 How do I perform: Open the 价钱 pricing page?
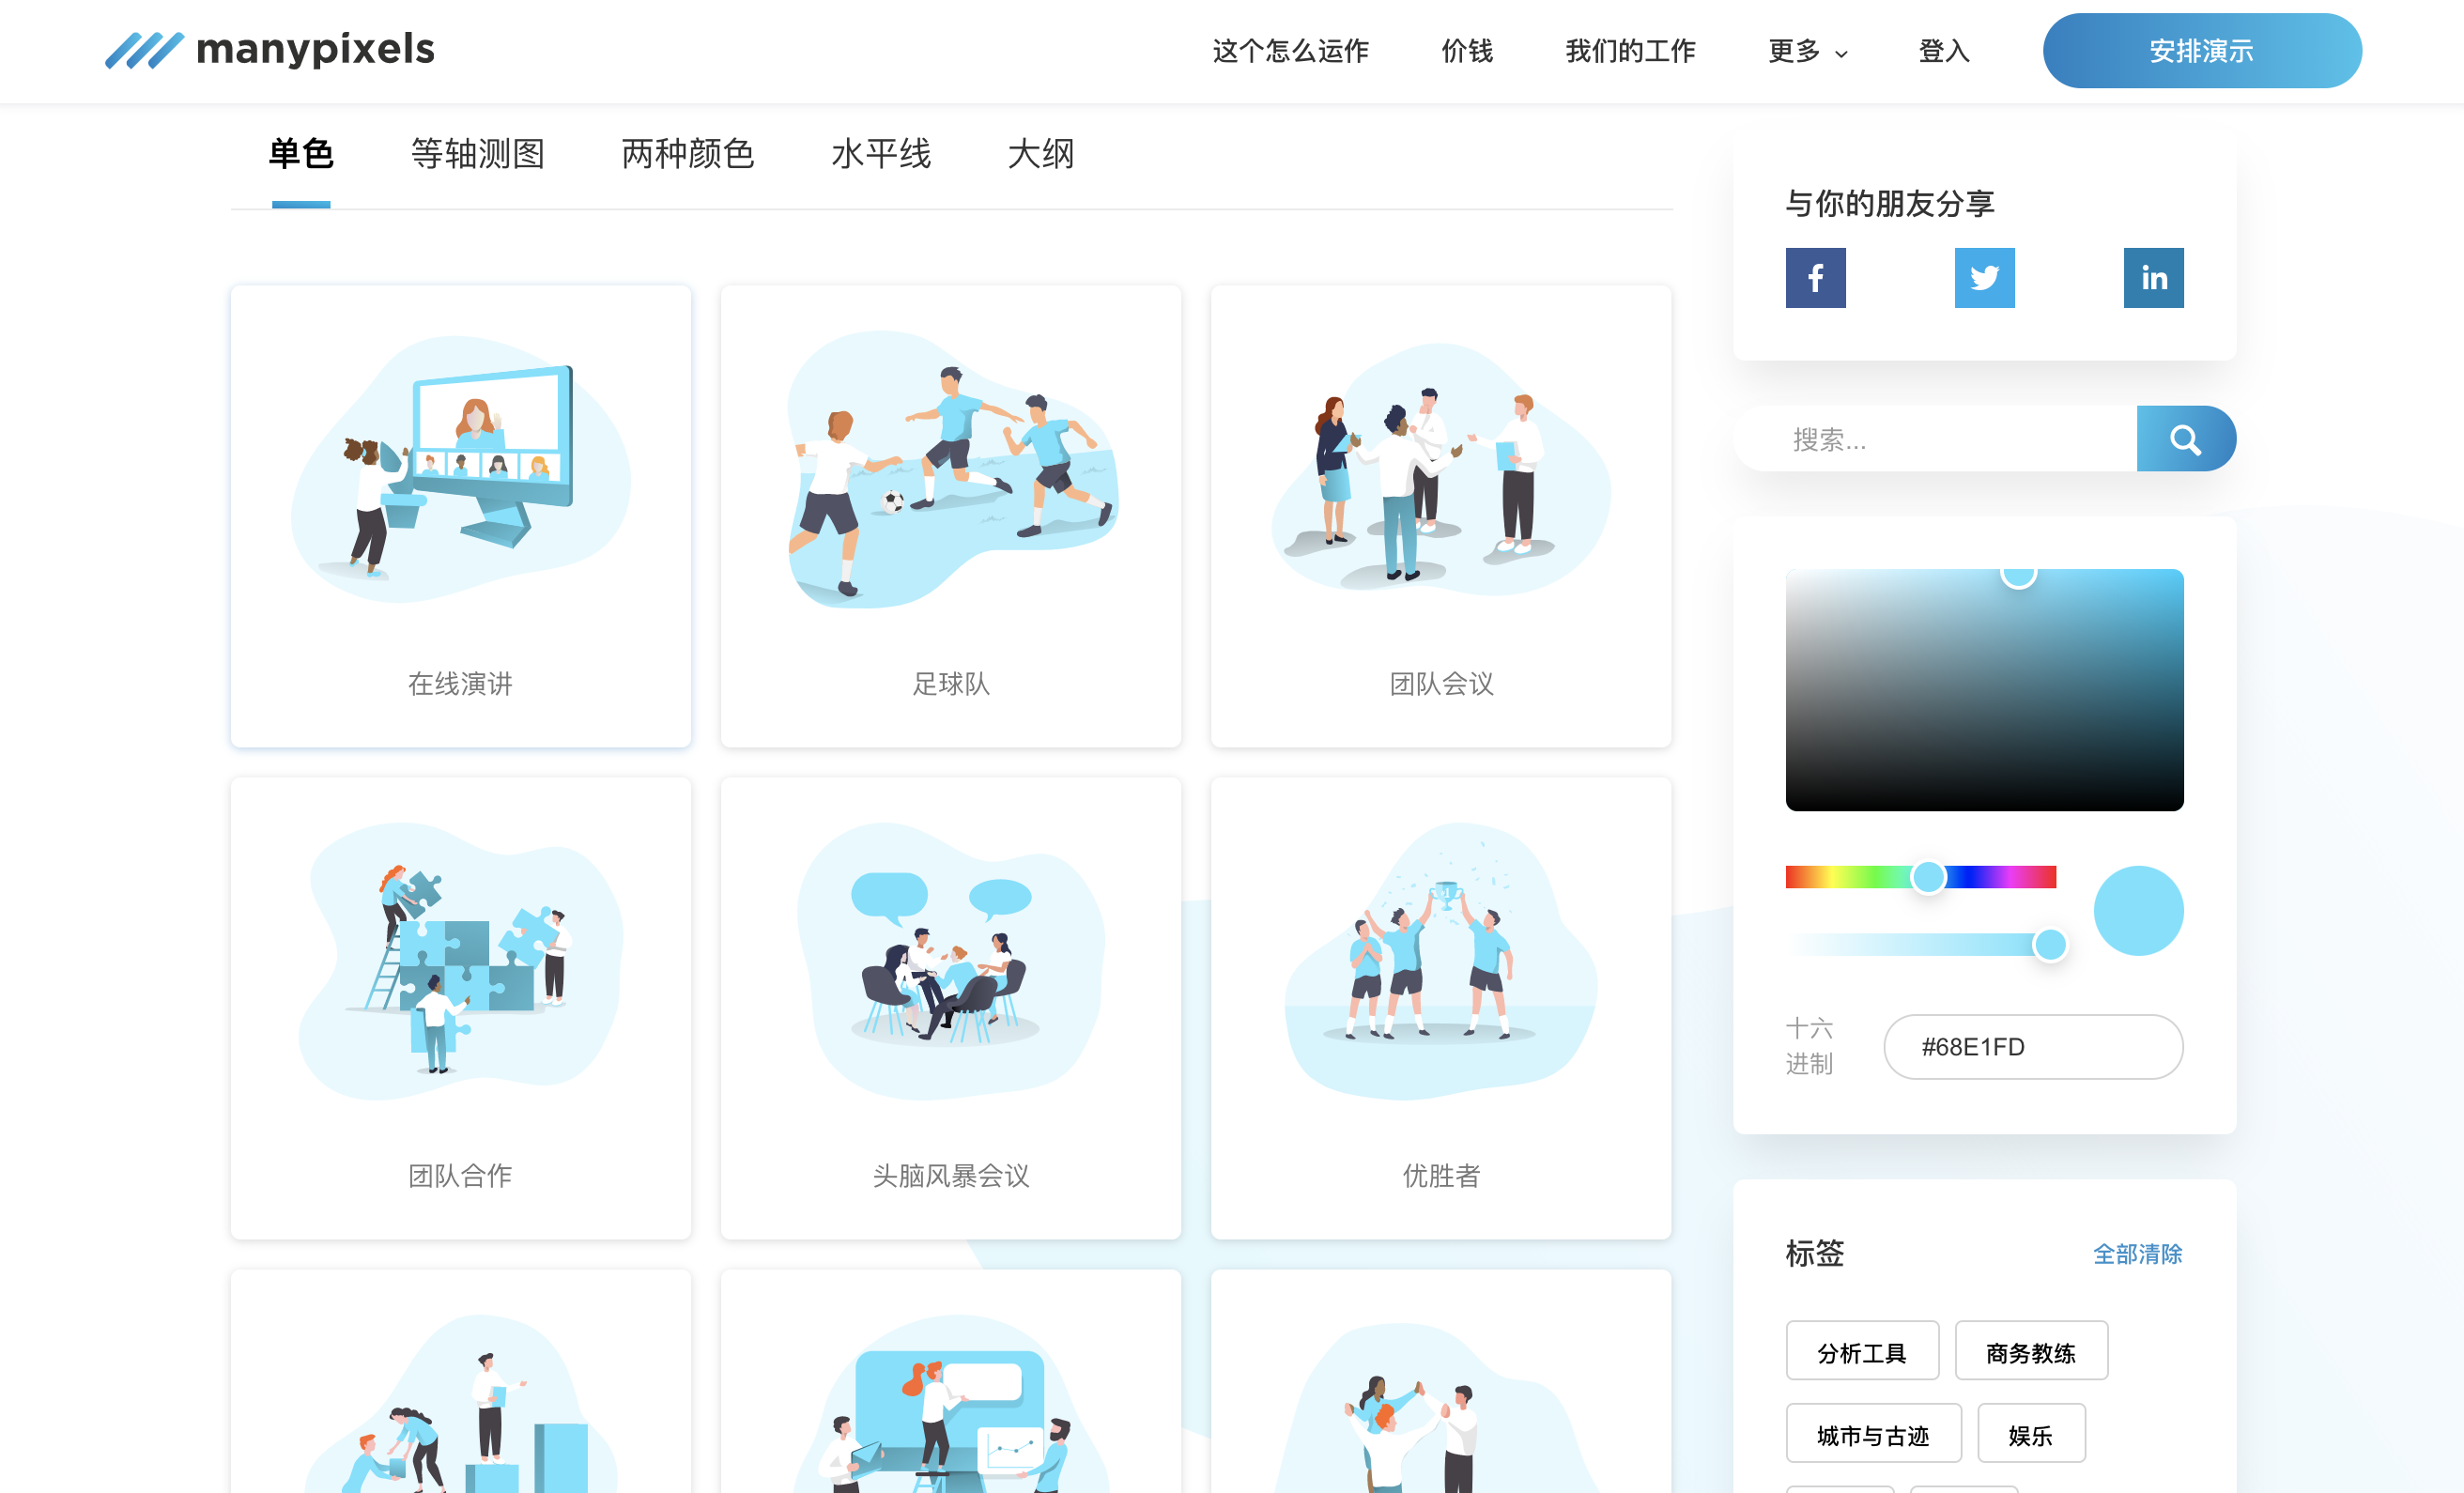click(x=1467, y=51)
